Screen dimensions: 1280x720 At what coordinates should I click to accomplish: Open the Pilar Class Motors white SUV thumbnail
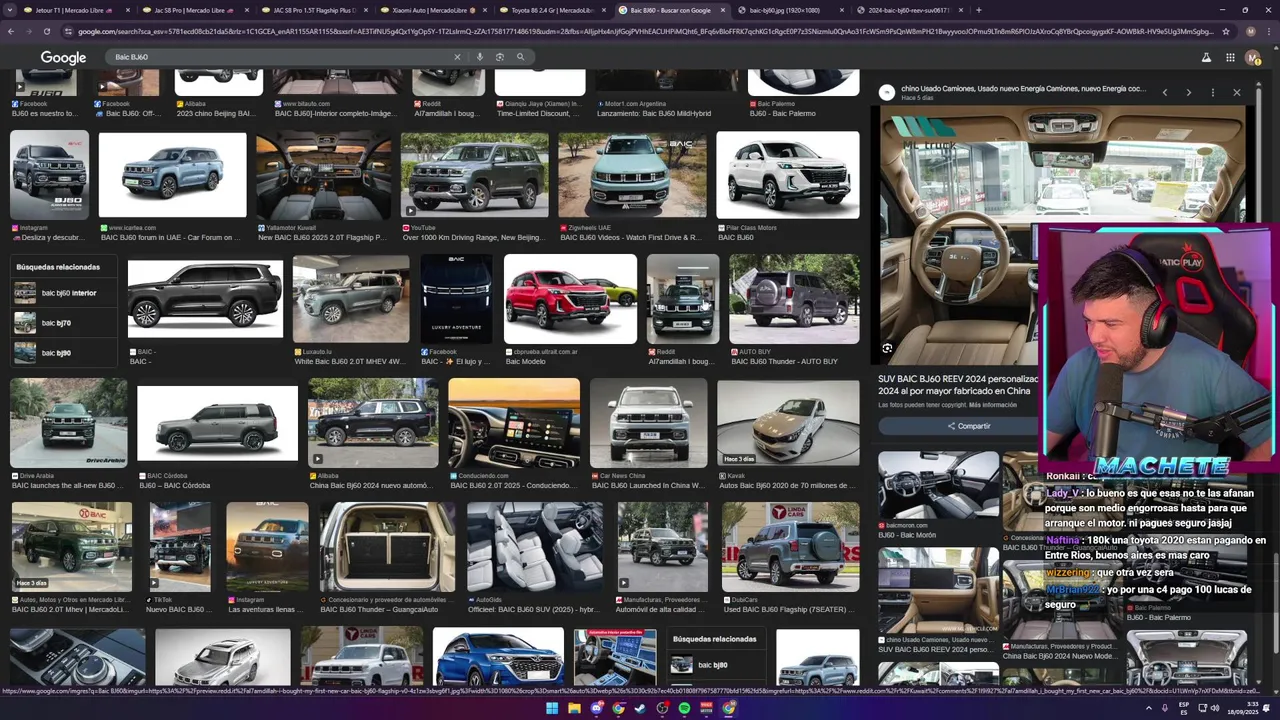[x=787, y=175]
